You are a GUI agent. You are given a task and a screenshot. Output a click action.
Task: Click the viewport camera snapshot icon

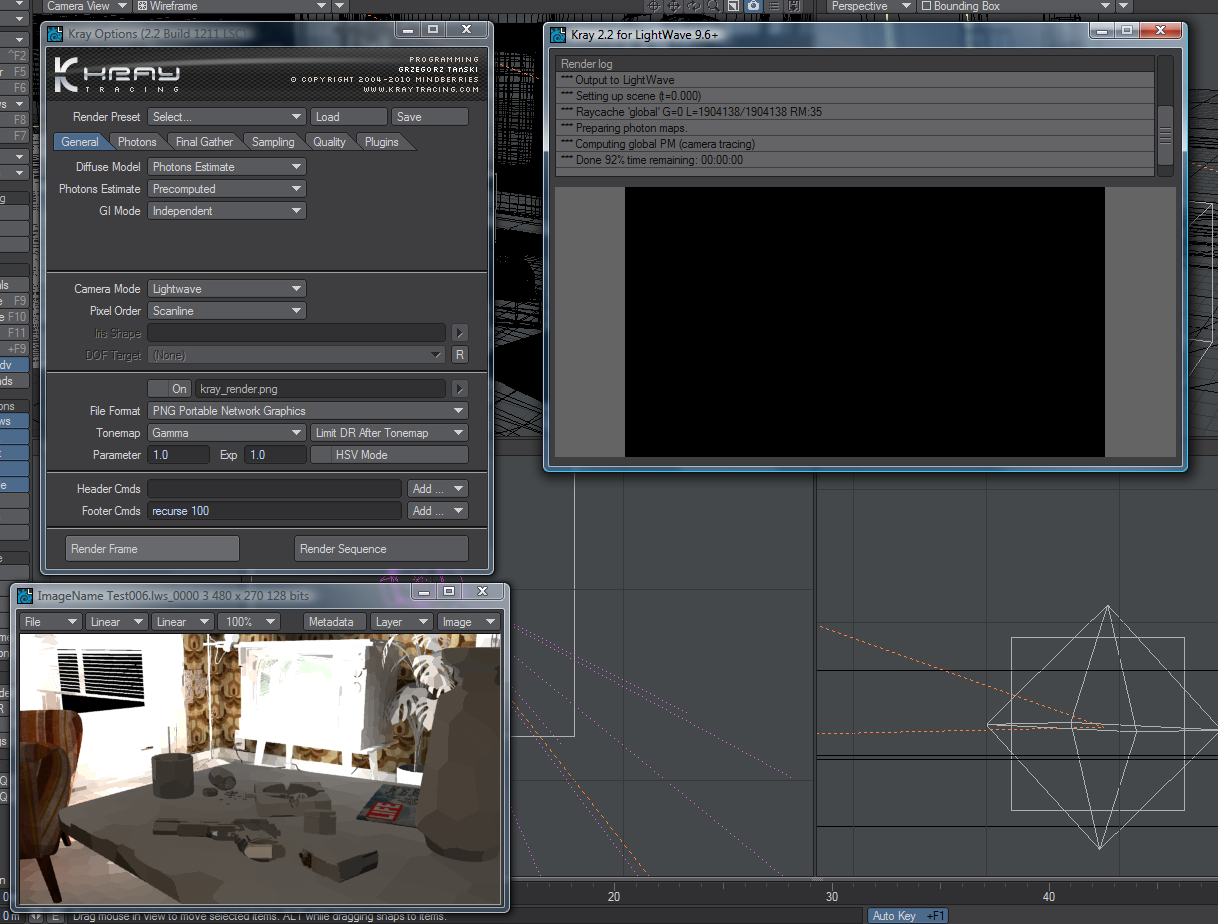(753, 6)
